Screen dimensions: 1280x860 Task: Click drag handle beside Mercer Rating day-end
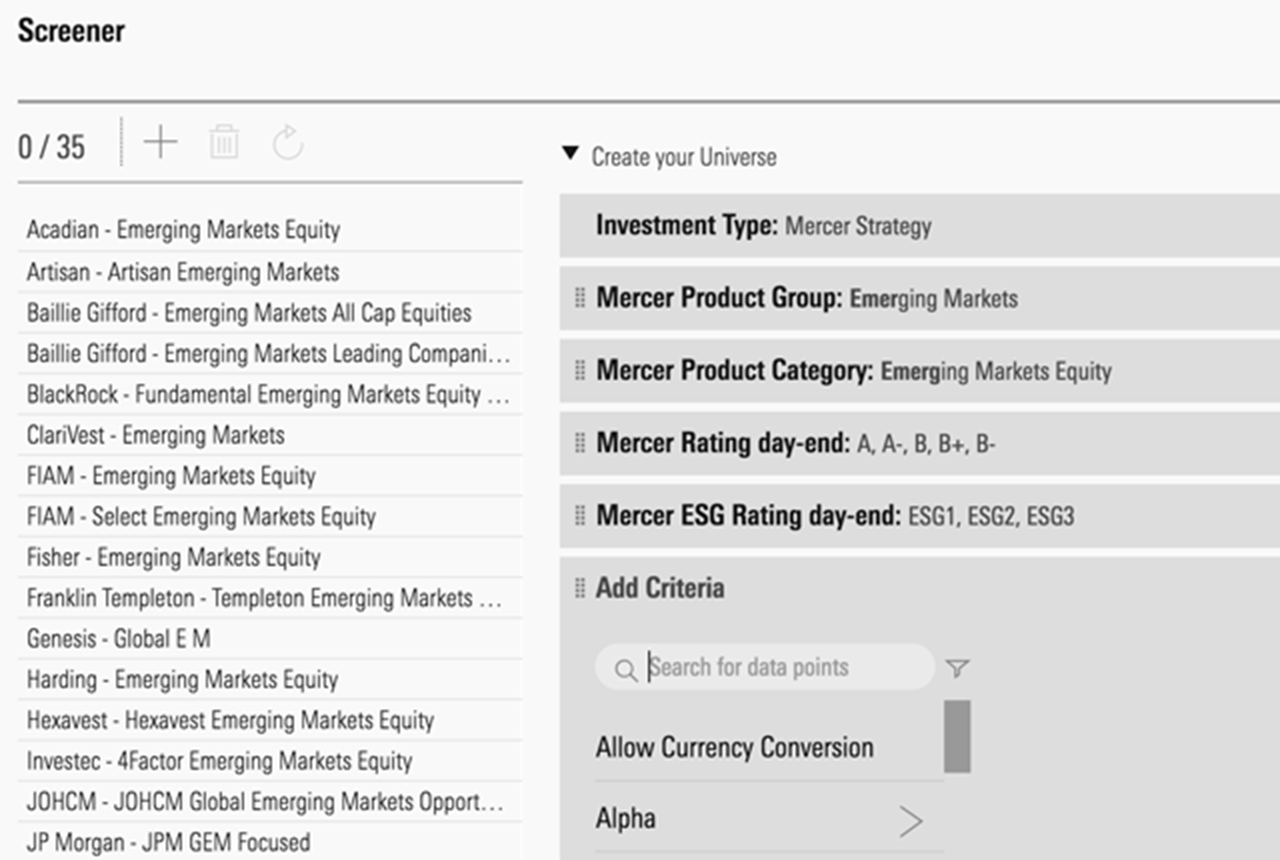(580, 443)
